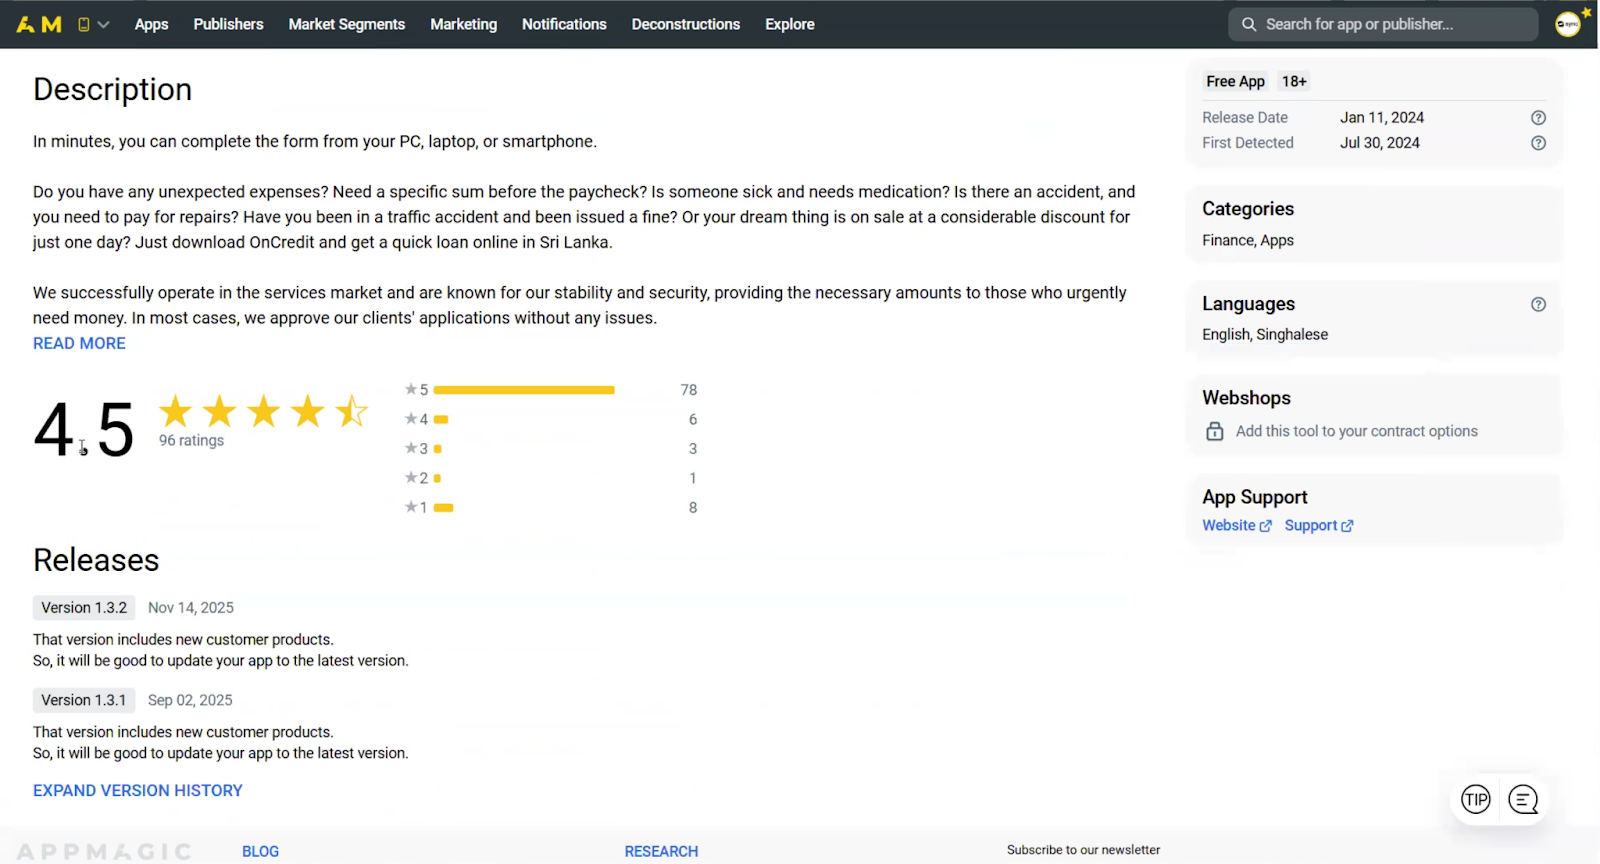Expand the description with READ MORE
The image size is (1600, 864).
click(x=79, y=343)
